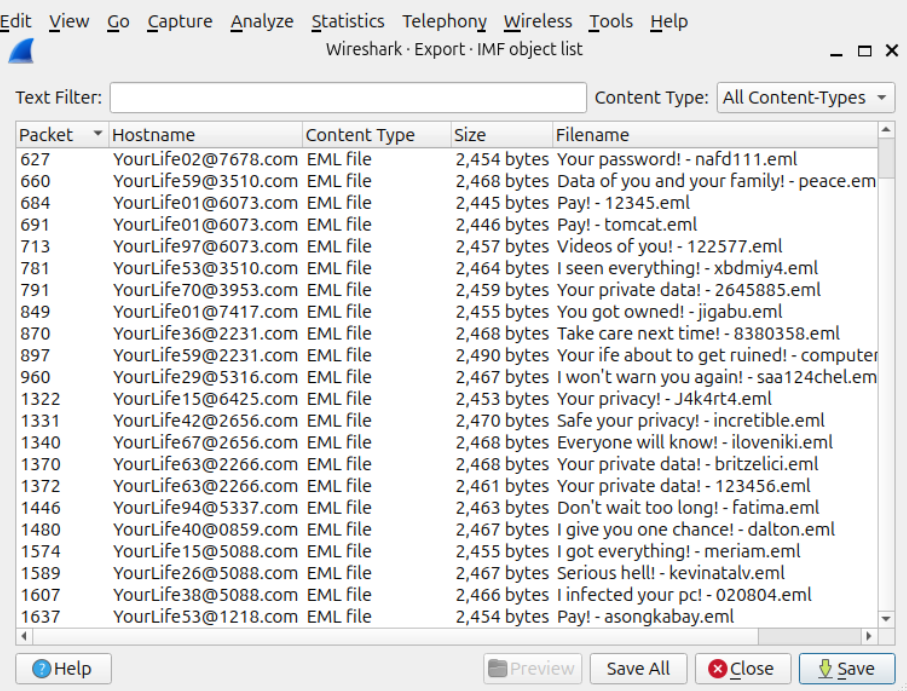
Task: Sort by Size column header
Action: click(501, 135)
